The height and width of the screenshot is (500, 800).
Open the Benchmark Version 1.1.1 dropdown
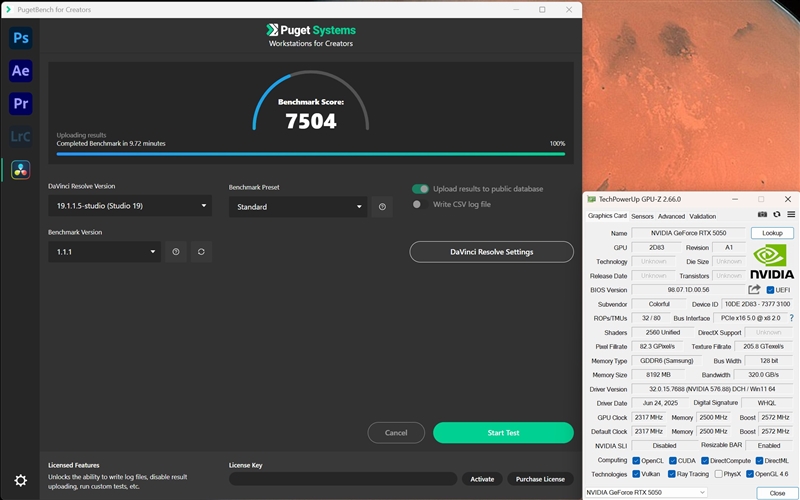coord(105,252)
